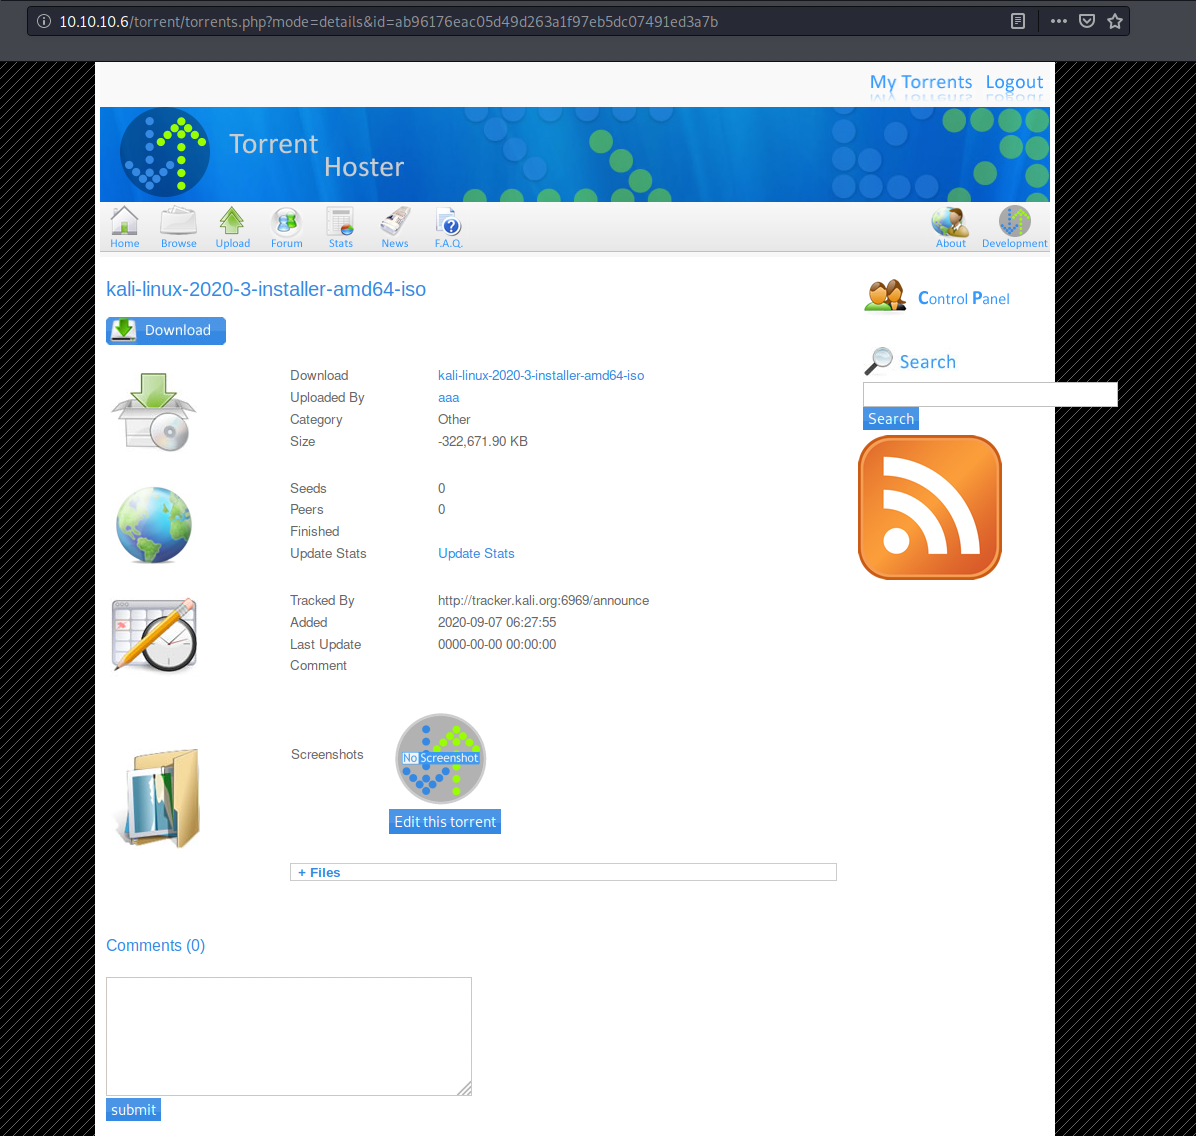Click the Search heading text in sidebar

[927, 362]
